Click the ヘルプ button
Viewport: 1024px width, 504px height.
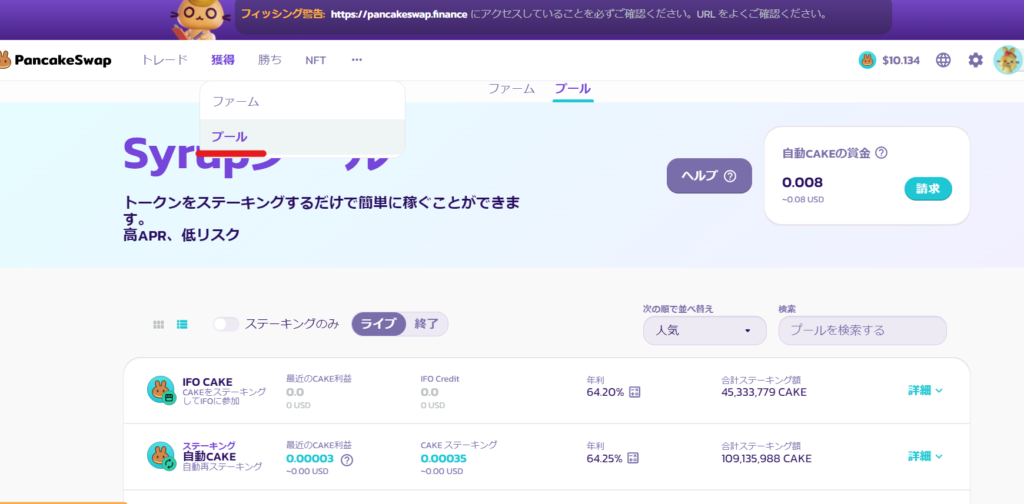(x=709, y=176)
